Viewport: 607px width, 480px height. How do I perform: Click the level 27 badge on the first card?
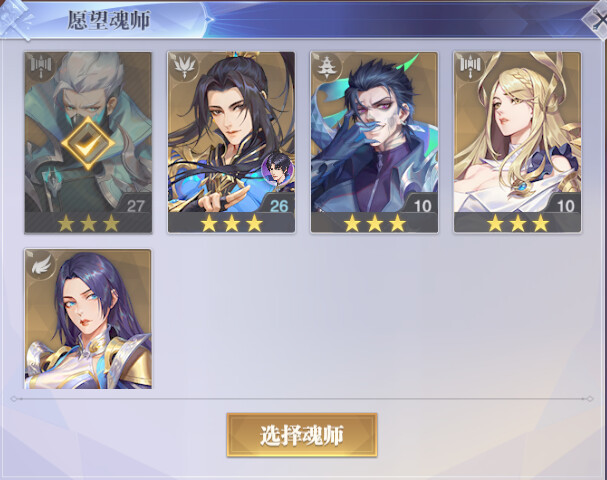pos(135,205)
